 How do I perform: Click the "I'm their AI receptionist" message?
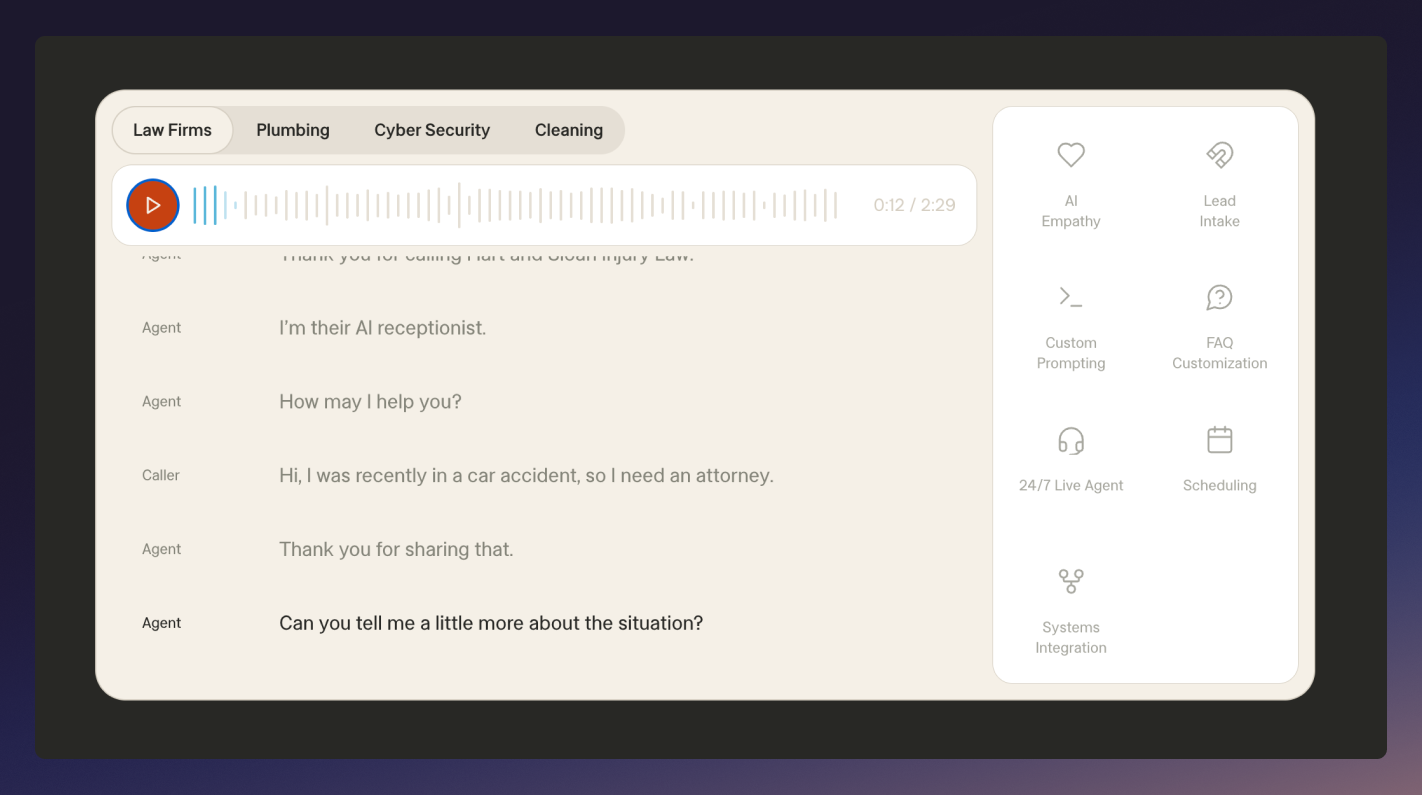point(382,327)
